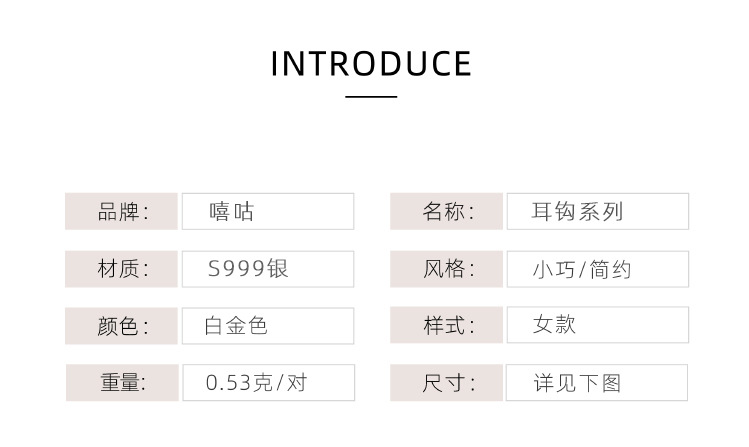Image resolution: width=749 pixels, height=447 pixels.
Task: Select the 品牌 label cell
Action: [121, 212]
